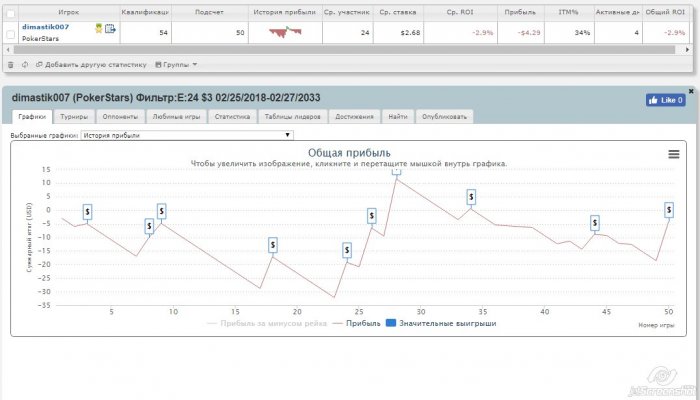
Task: Click the $ marker at game 8
Action: (x=149, y=226)
